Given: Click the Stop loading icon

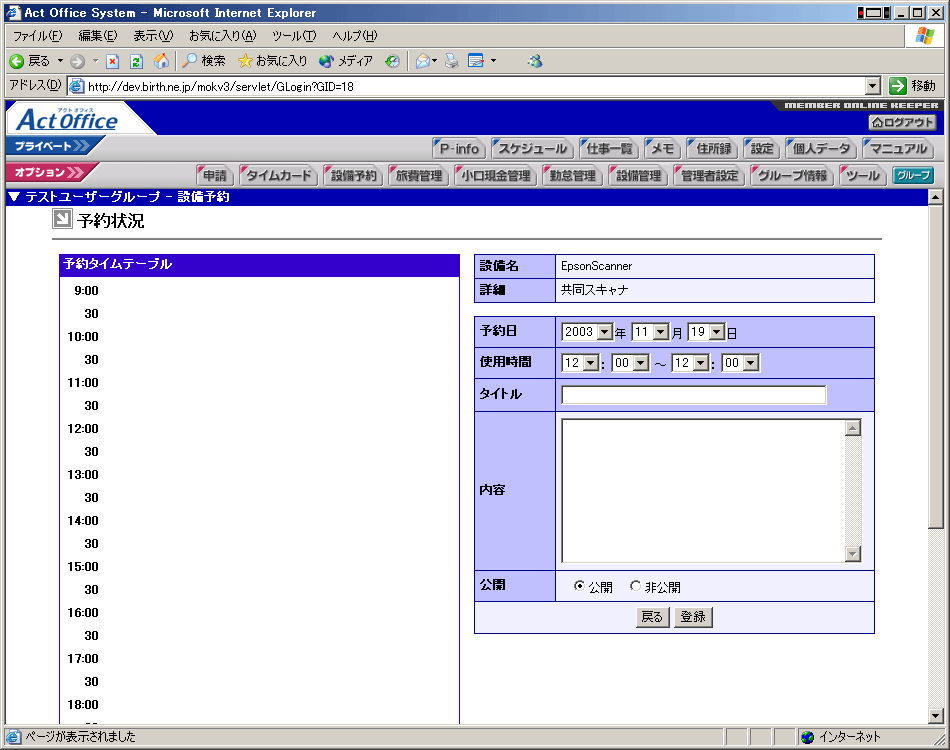Looking at the screenshot, I should (x=113, y=61).
